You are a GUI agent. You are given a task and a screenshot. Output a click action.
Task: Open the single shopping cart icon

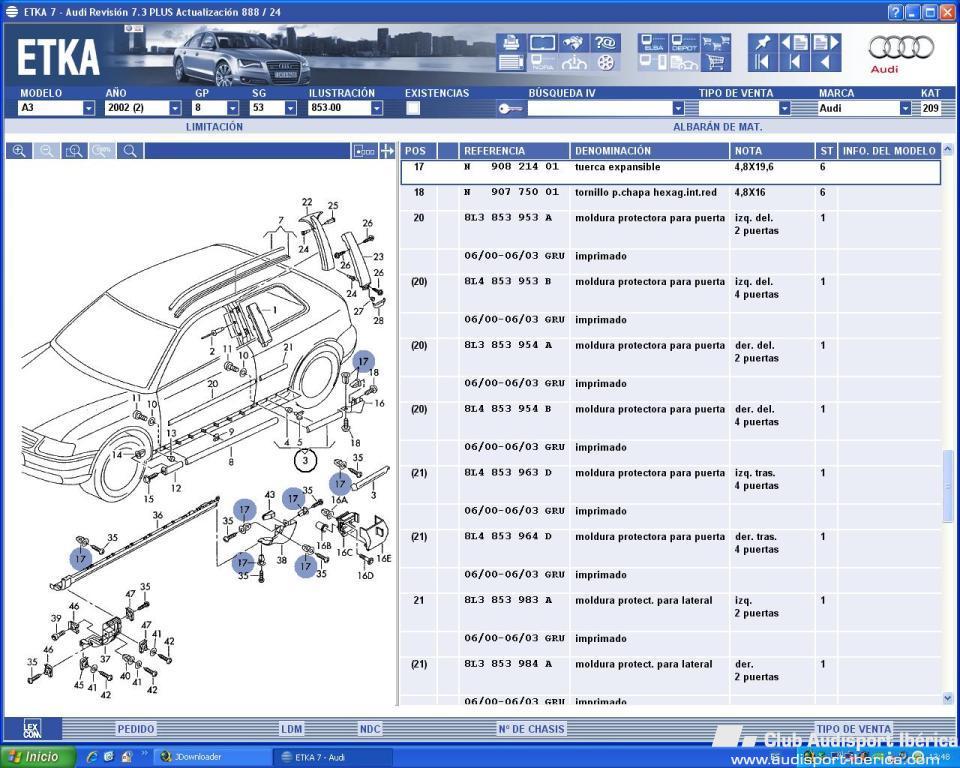click(x=715, y=62)
